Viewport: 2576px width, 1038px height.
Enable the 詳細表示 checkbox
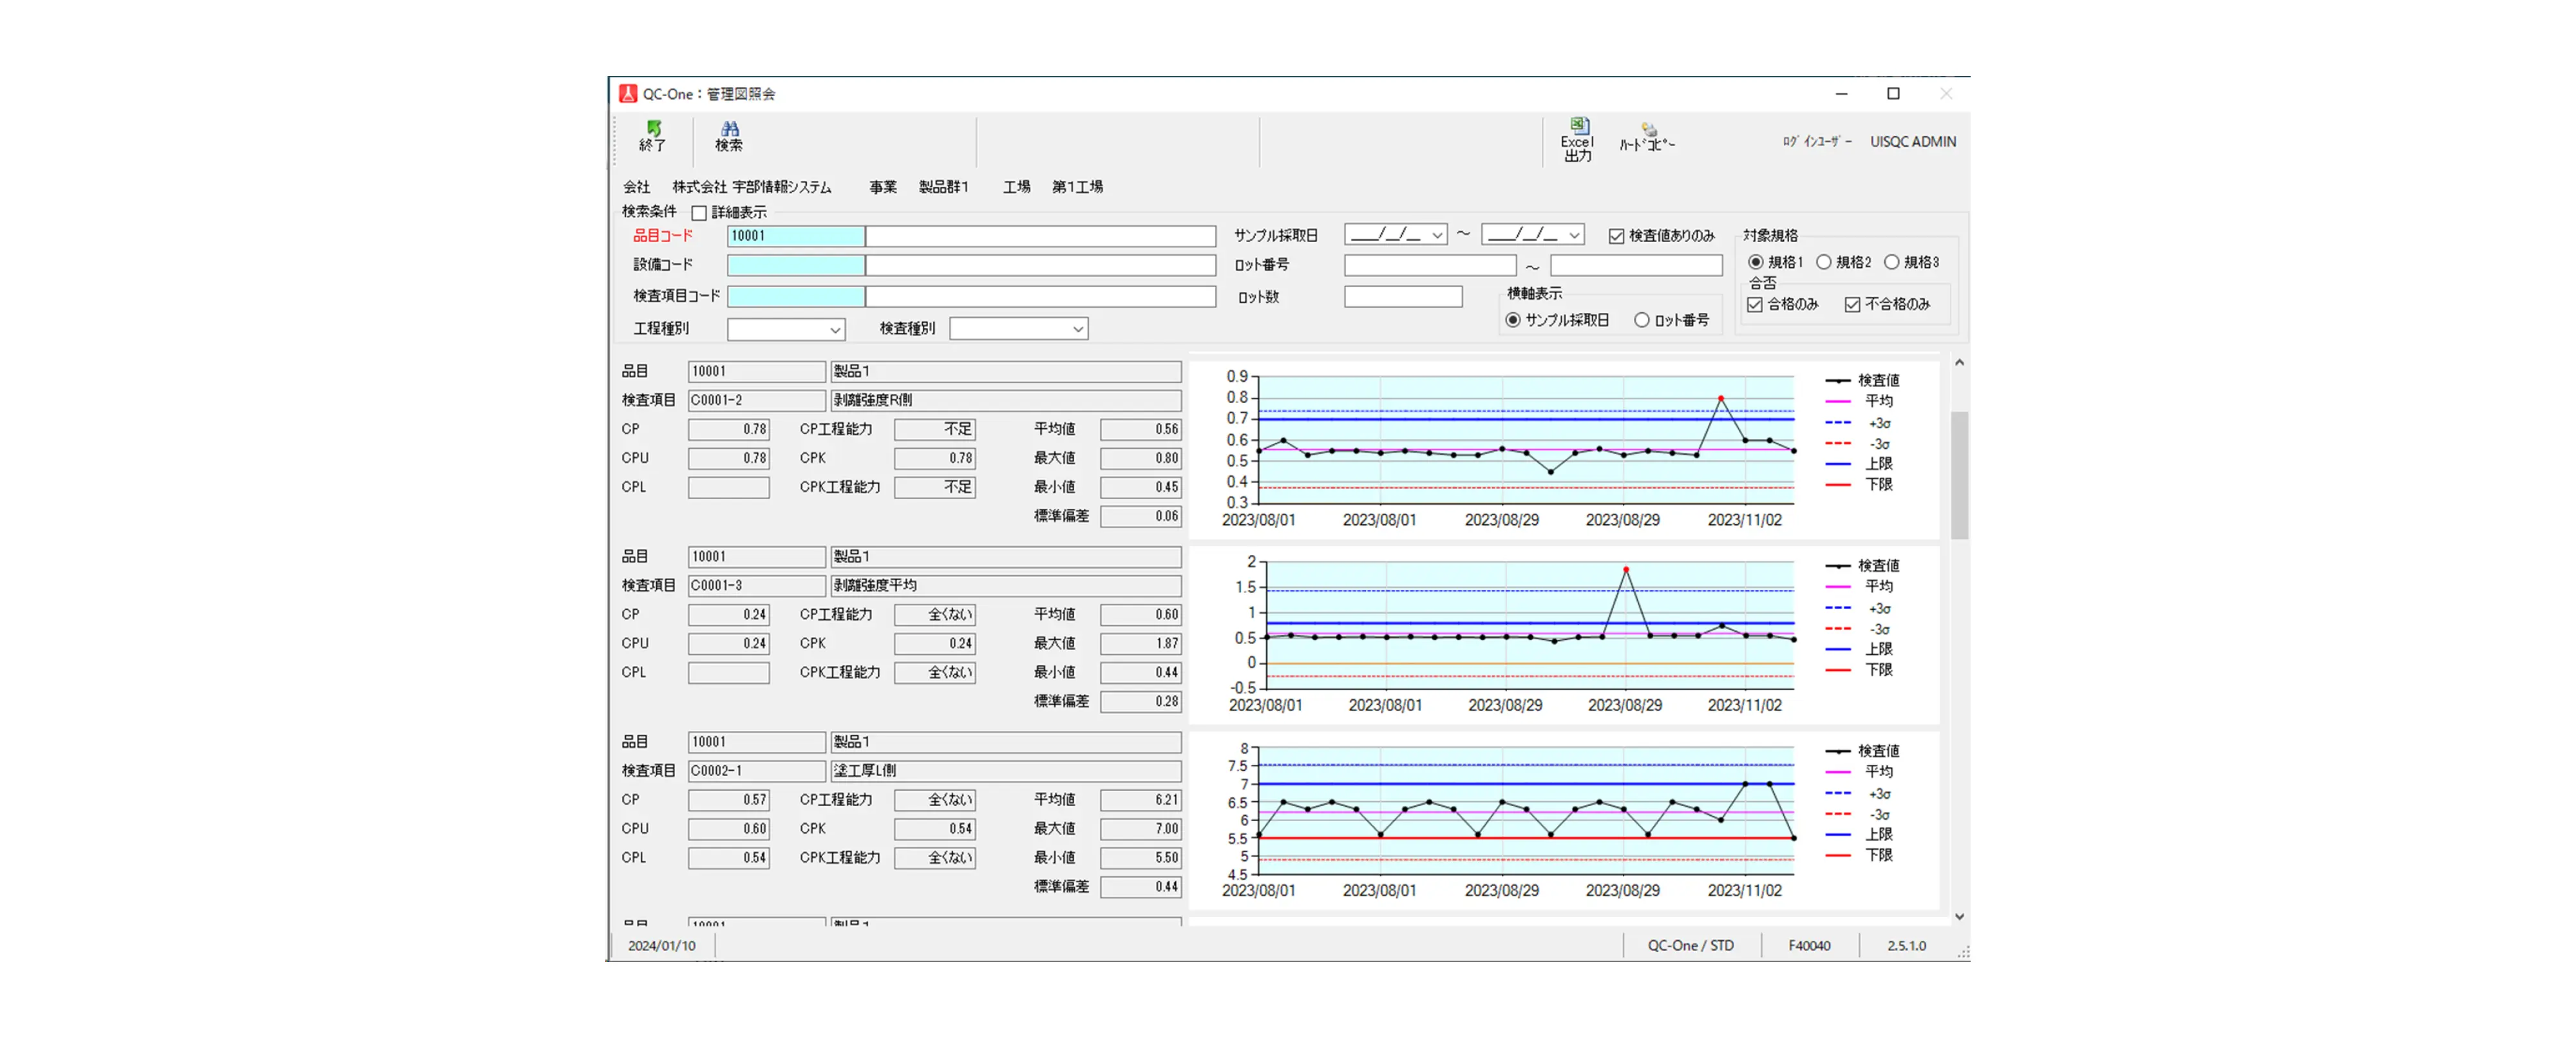(700, 213)
